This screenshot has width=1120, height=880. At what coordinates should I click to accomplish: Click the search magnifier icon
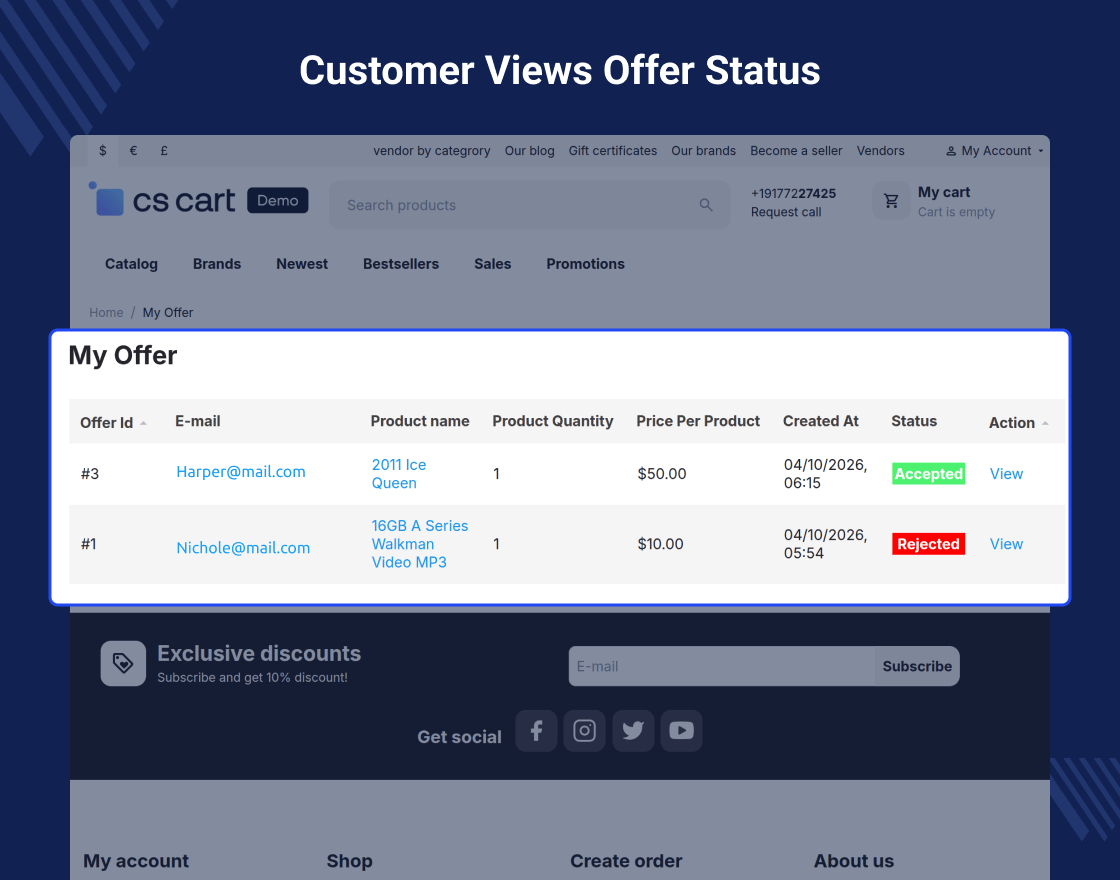[x=706, y=205]
